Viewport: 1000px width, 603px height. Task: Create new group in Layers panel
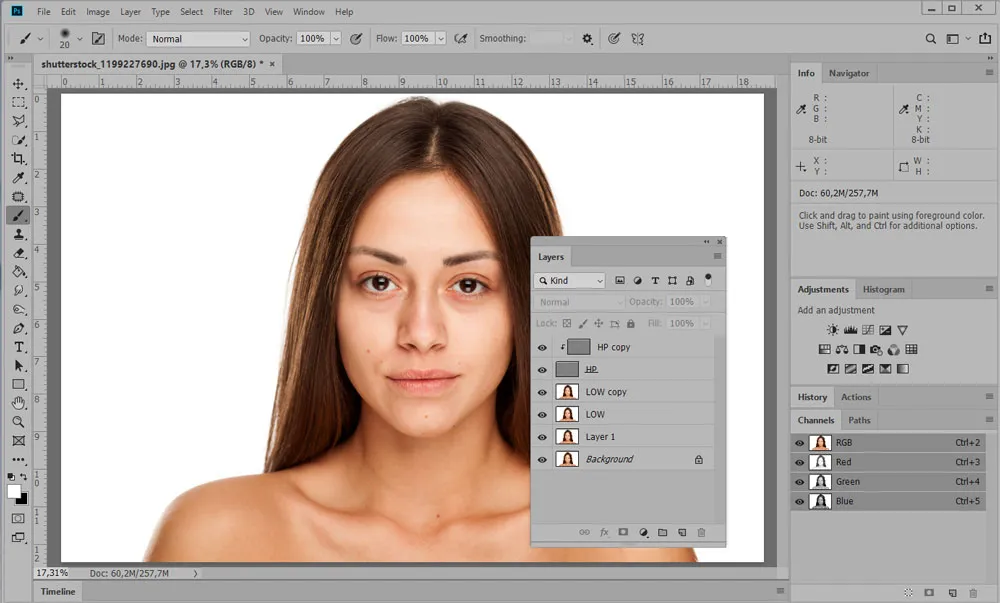[663, 532]
